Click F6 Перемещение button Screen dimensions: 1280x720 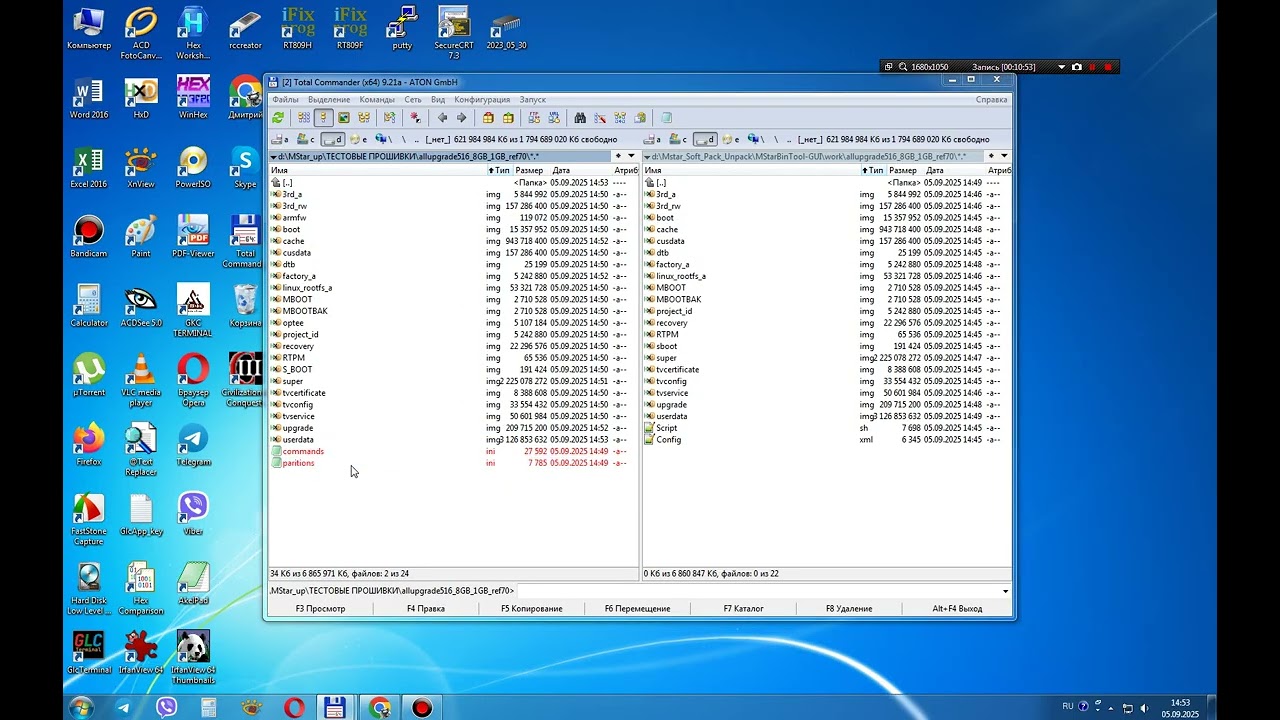pyautogui.click(x=638, y=608)
